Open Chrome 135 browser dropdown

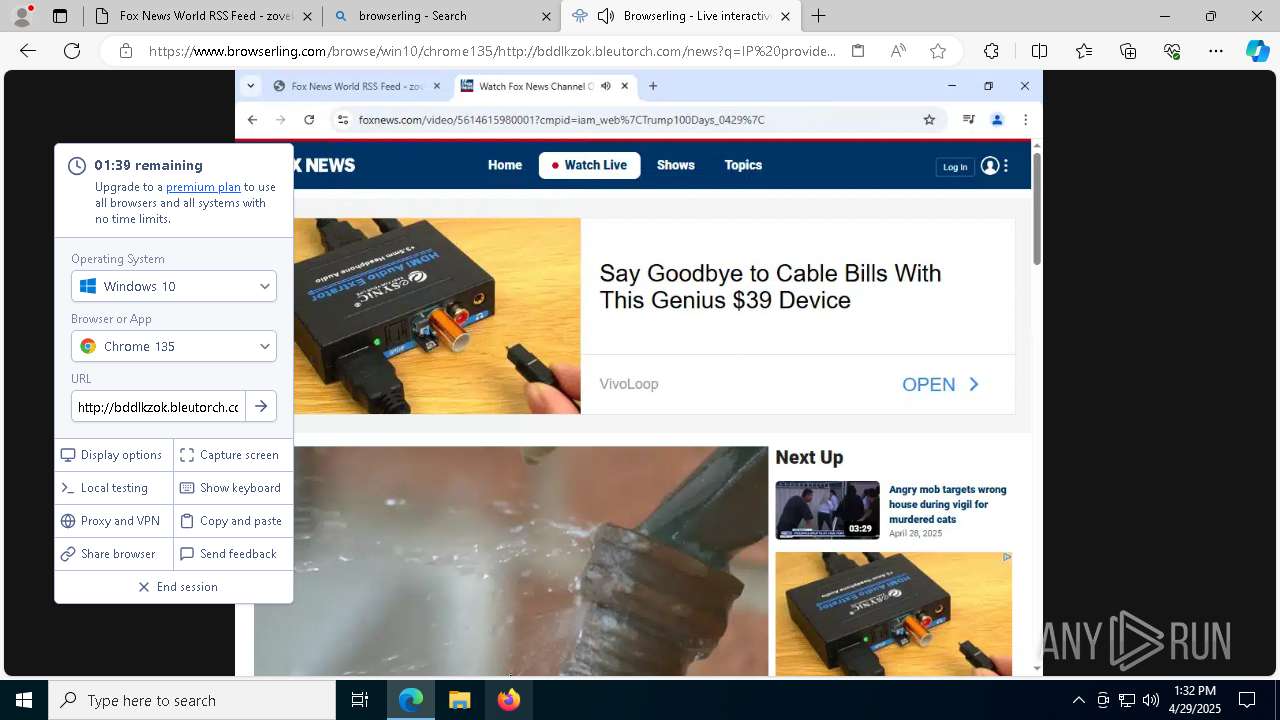[x=174, y=346]
